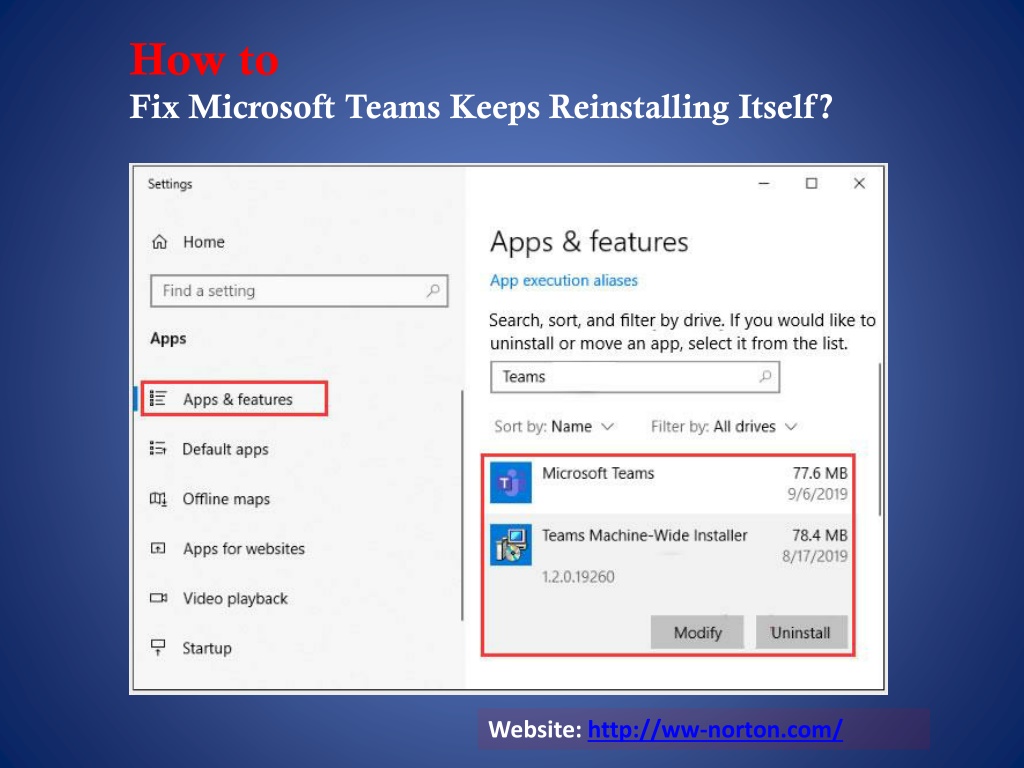Click the Home house icon in Settings
The height and width of the screenshot is (768, 1024).
pyautogui.click(x=159, y=242)
